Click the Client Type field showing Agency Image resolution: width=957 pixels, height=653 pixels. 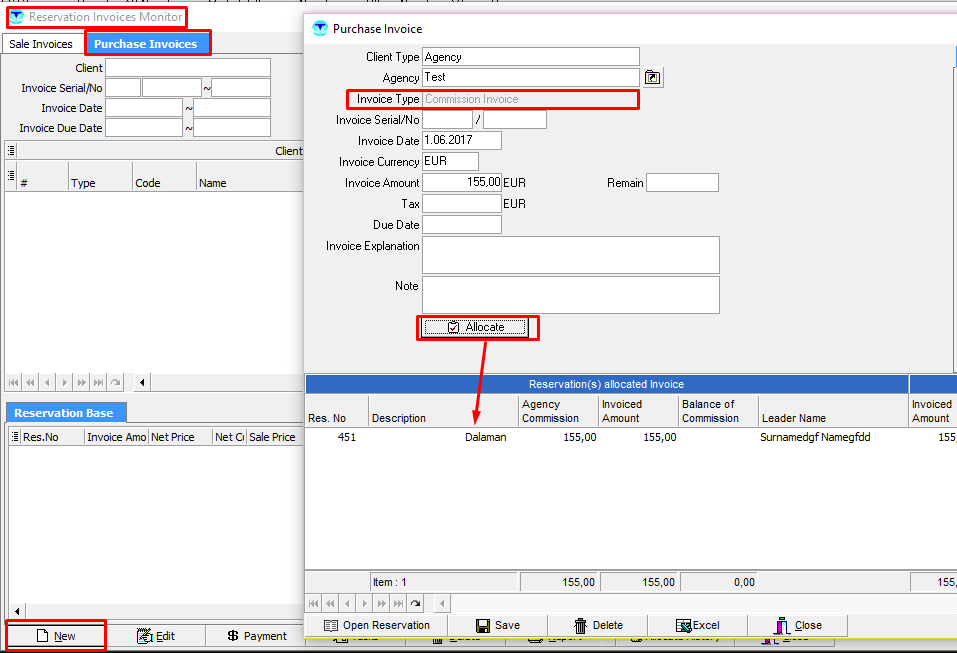tap(530, 57)
